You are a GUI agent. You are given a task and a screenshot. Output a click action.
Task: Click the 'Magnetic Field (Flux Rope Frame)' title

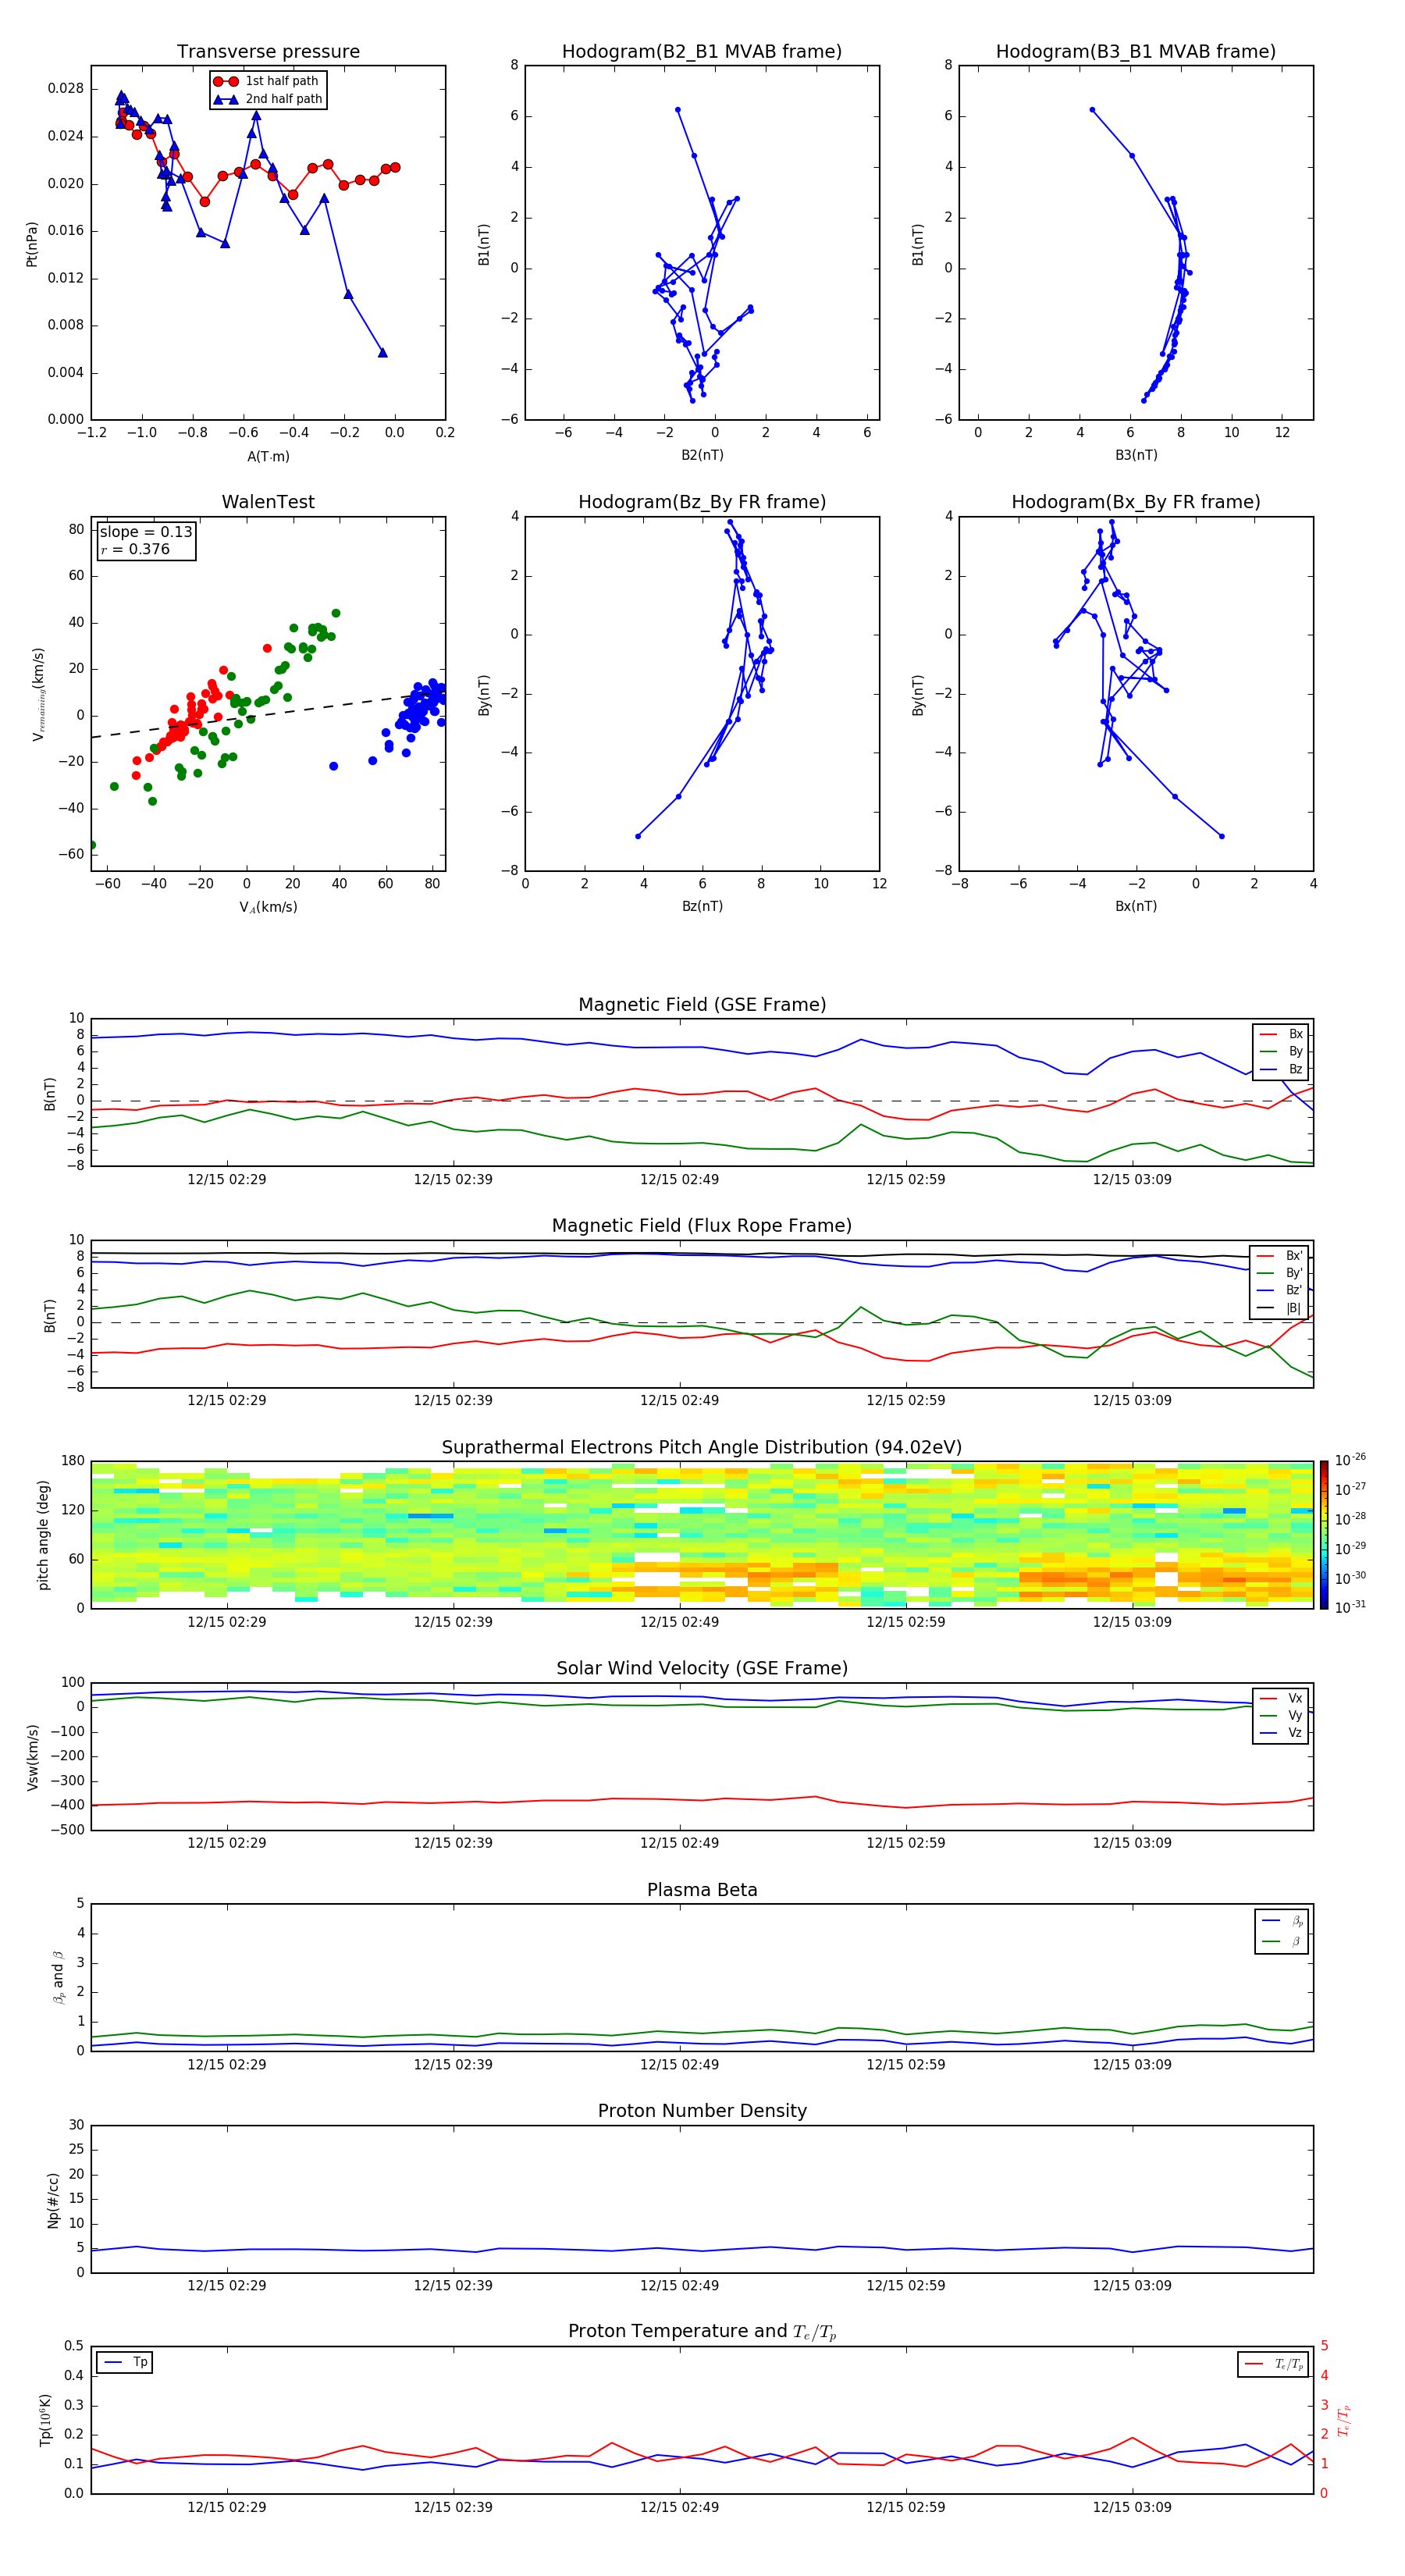[702, 1226]
